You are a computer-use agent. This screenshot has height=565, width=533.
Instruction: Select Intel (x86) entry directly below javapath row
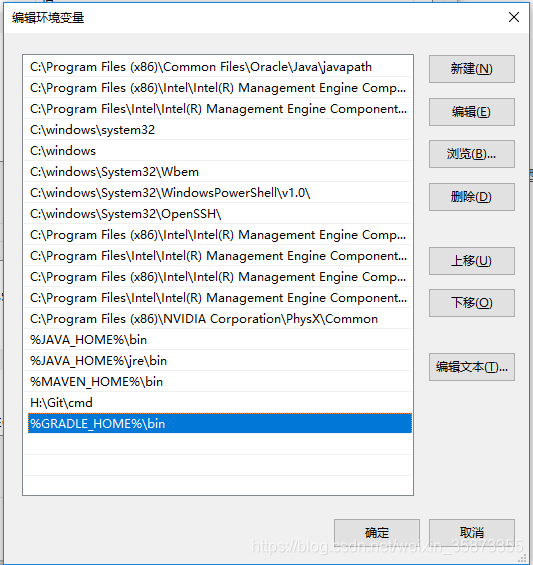tap(218, 88)
